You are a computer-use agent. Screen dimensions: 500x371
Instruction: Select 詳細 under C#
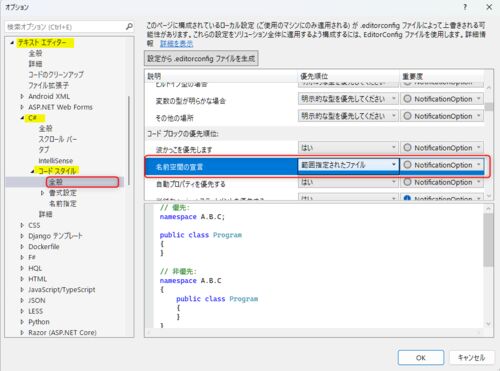click(46, 214)
